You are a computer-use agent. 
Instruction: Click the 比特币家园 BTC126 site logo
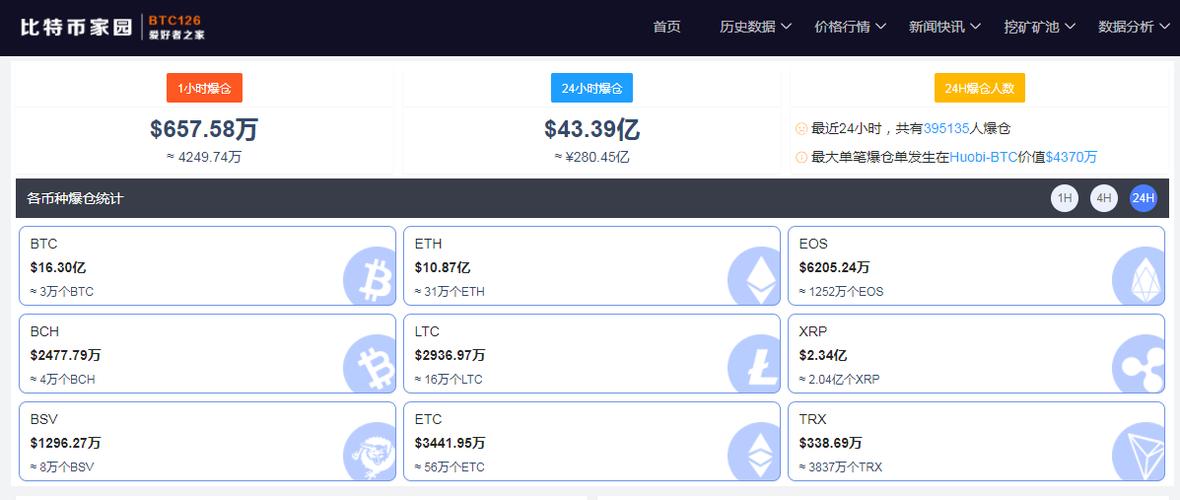pyautogui.click(x=112, y=27)
